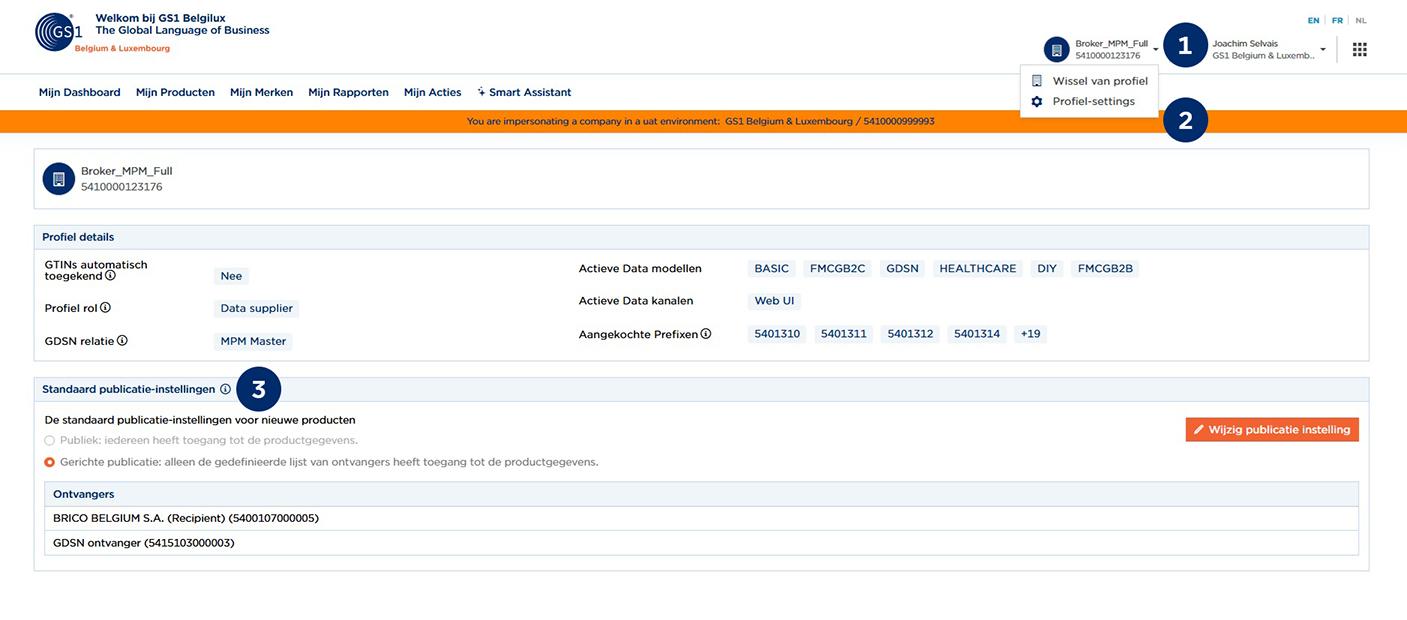Image resolution: width=1407 pixels, height=620 pixels.
Task: Click the DIY data model chip
Action: click(1047, 269)
